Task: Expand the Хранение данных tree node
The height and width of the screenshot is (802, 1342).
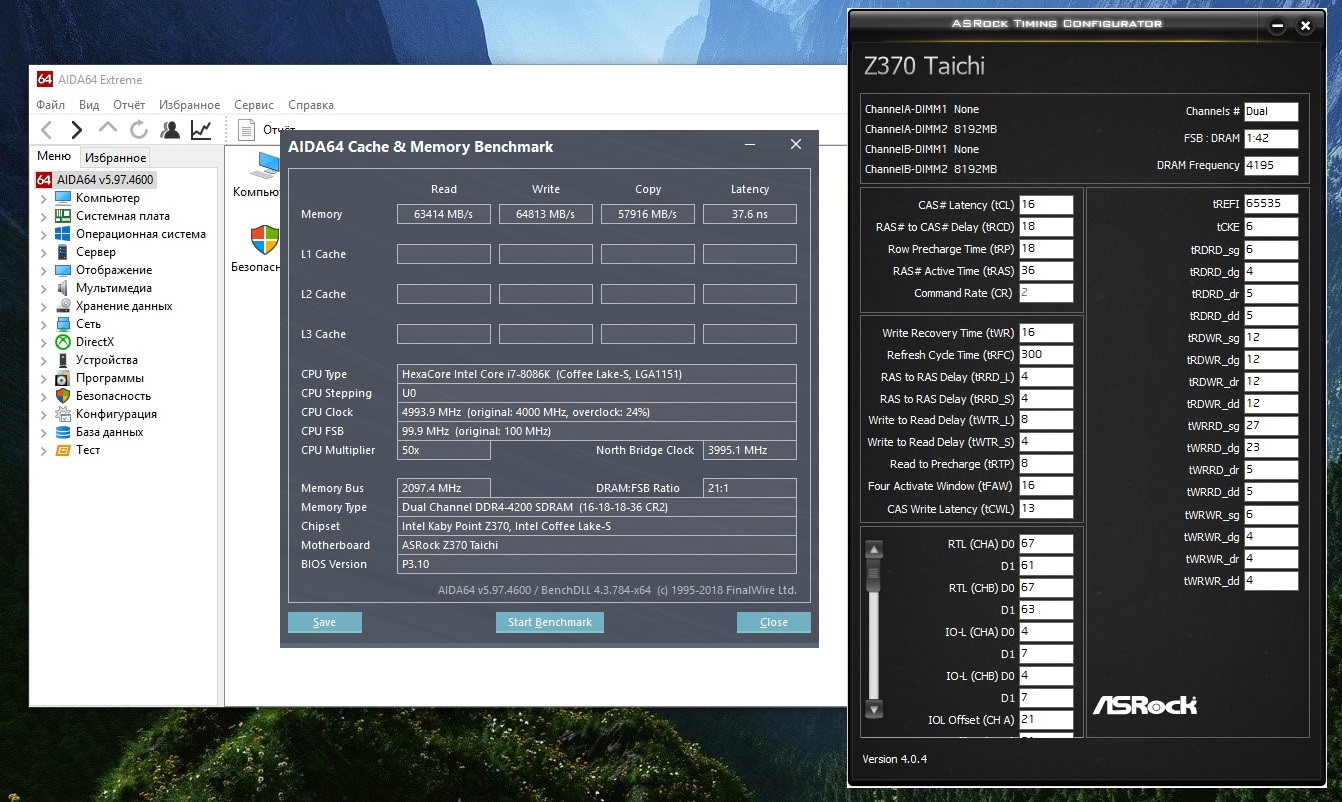Action: point(44,306)
